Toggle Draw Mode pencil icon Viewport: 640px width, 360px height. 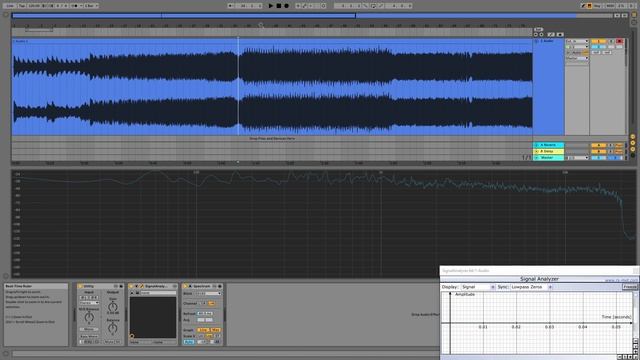(x=584, y=6)
